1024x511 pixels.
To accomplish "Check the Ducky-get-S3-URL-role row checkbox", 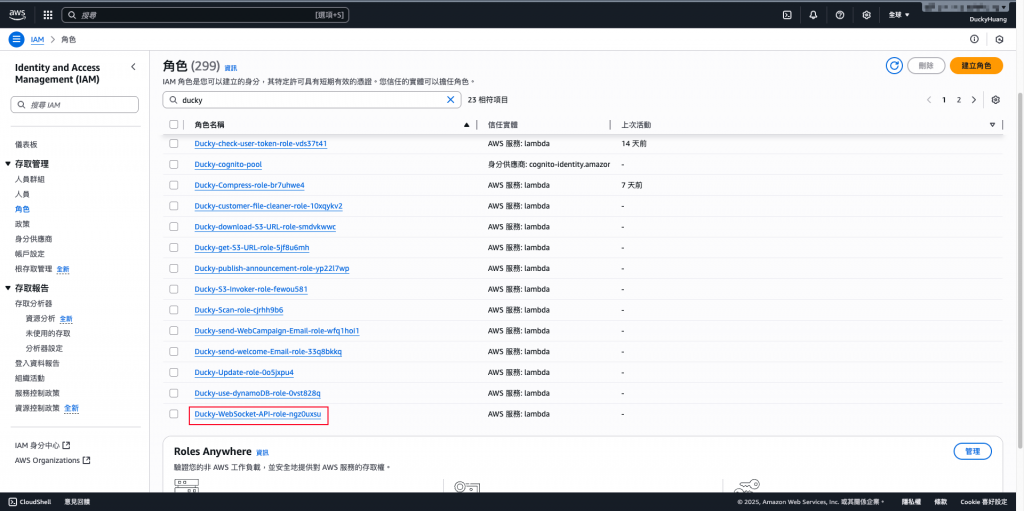I will (x=174, y=247).
